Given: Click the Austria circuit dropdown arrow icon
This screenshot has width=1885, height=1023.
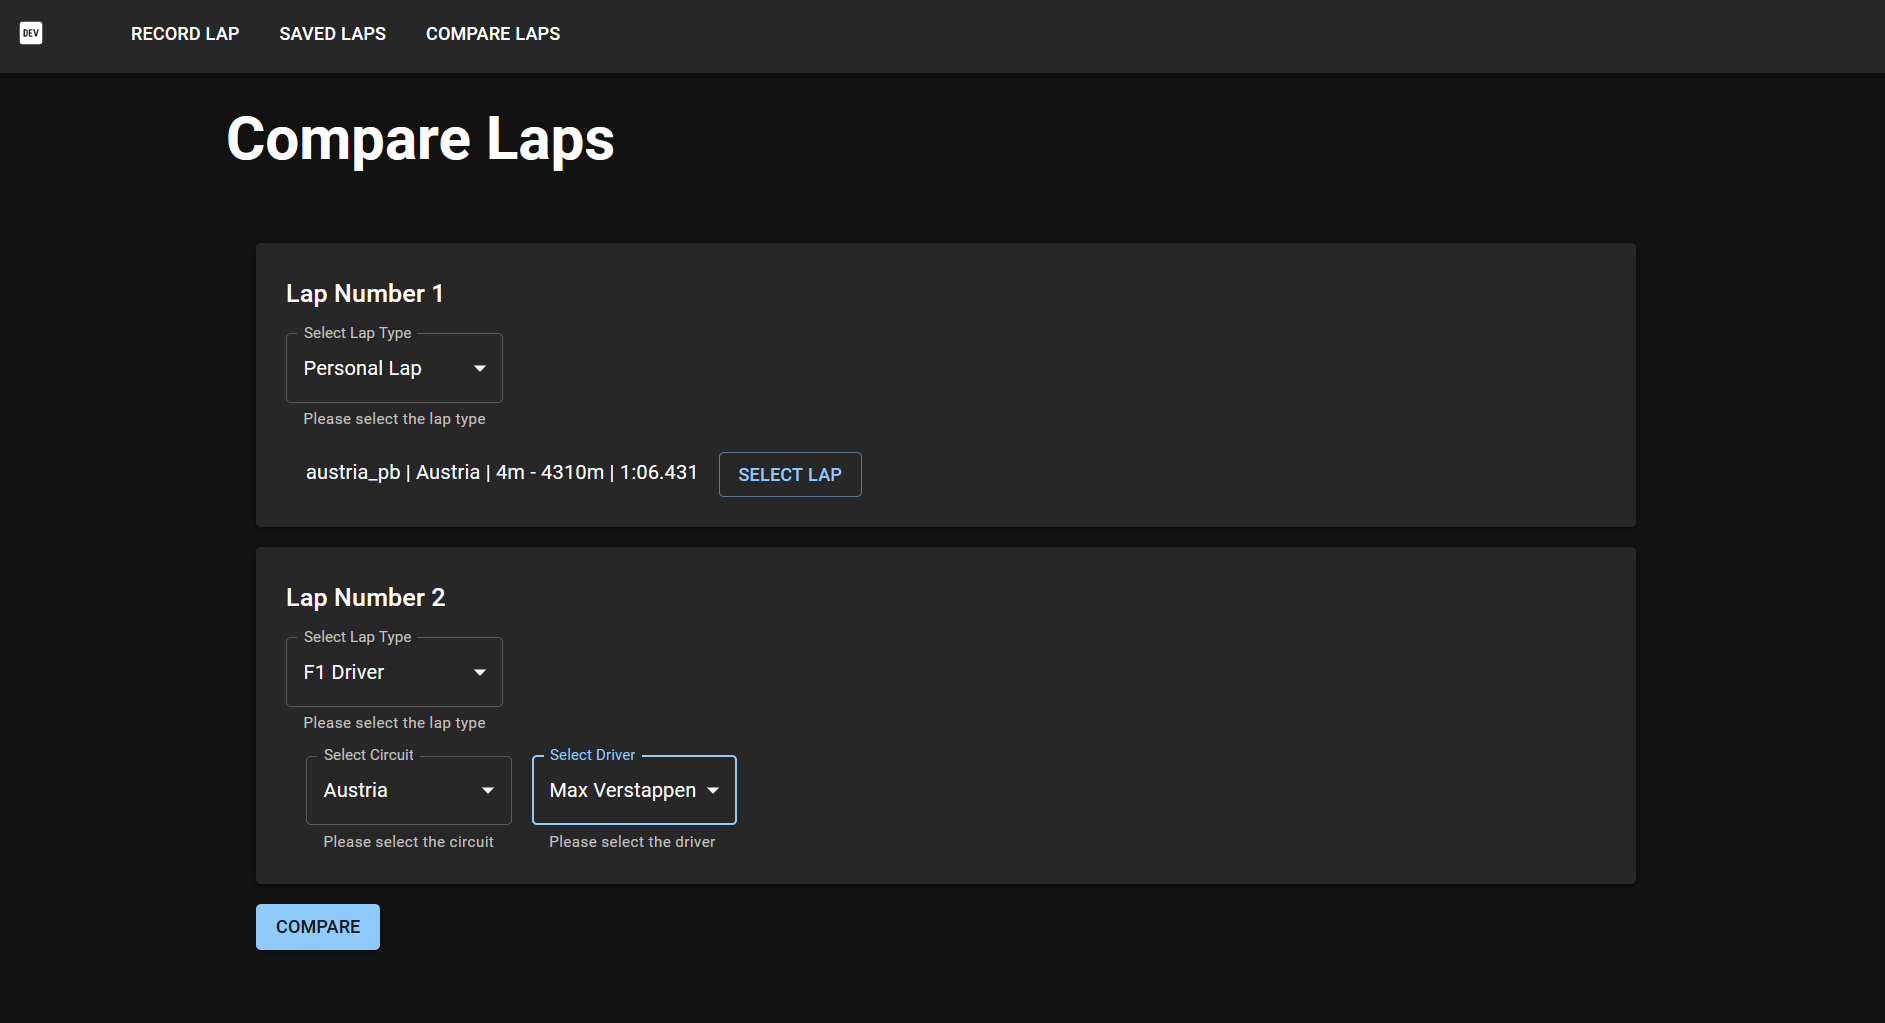Looking at the screenshot, I should click(x=488, y=790).
